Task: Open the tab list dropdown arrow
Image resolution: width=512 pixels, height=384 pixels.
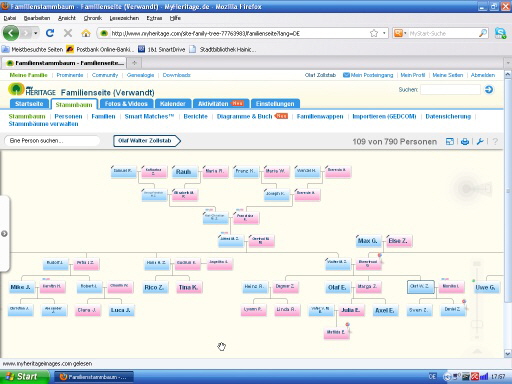Action: 508,63
